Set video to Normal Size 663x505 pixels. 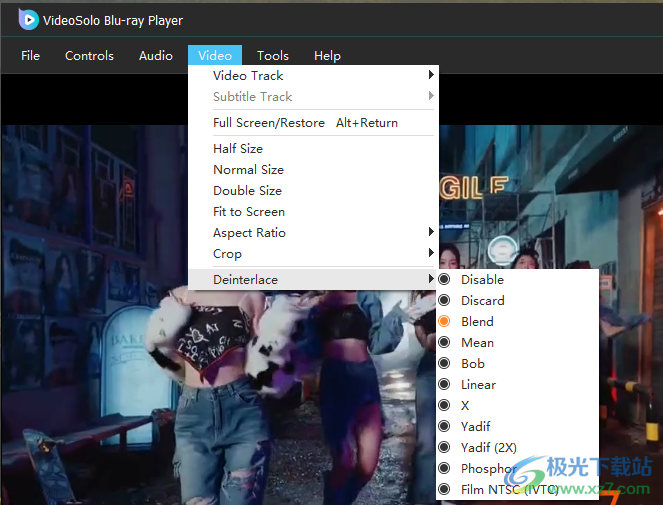pyautogui.click(x=313, y=170)
